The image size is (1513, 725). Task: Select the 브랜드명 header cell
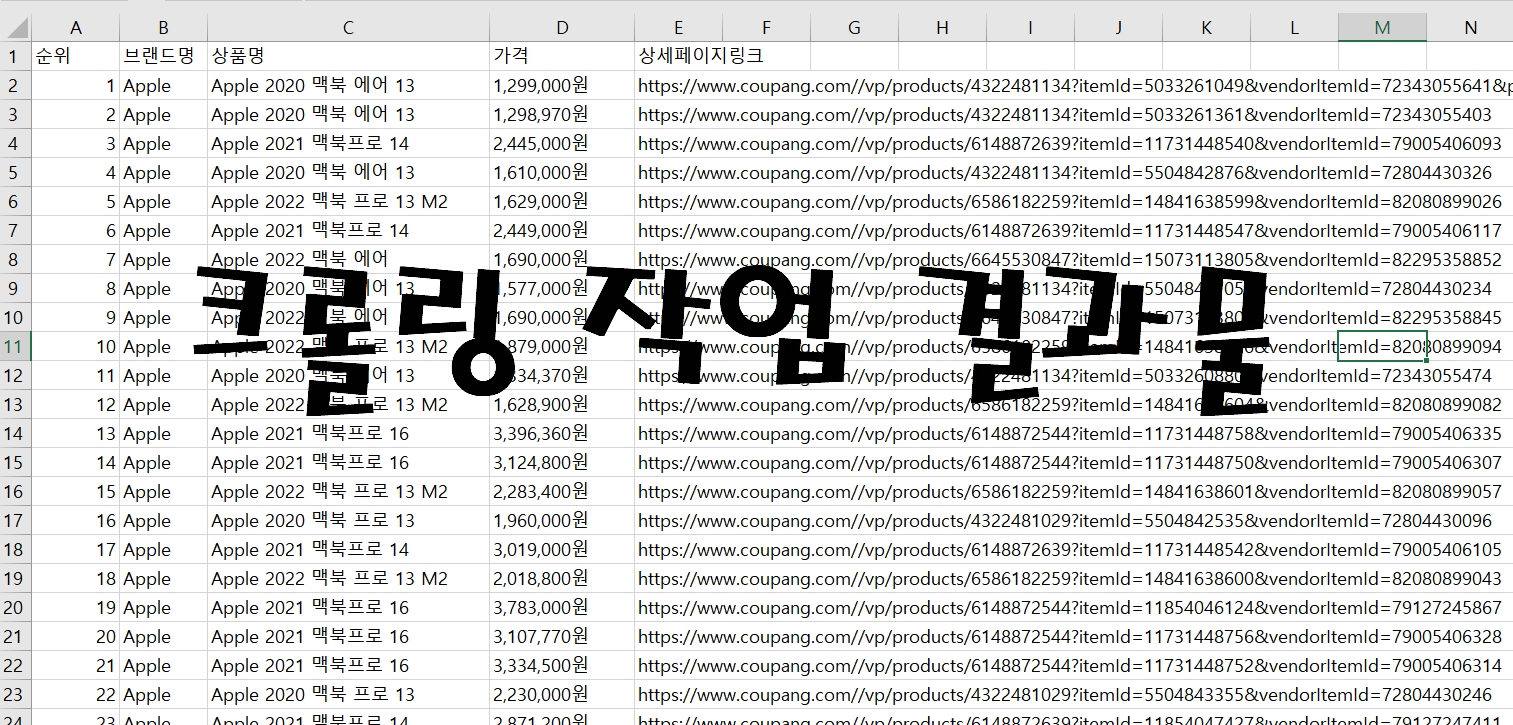pyautogui.click(x=163, y=56)
